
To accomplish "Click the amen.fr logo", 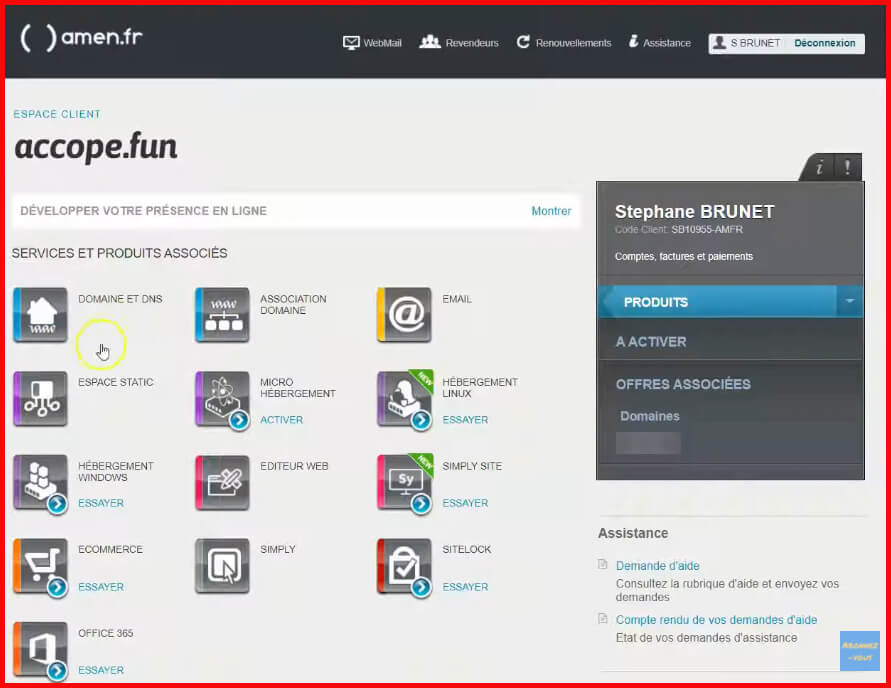I will [x=81, y=37].
